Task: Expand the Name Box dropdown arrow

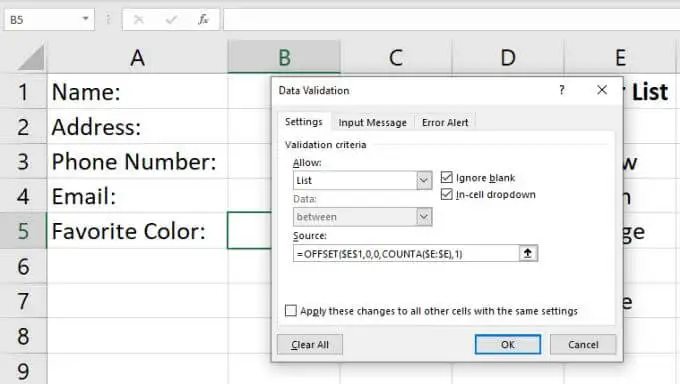Action: [x=85, y=19]
